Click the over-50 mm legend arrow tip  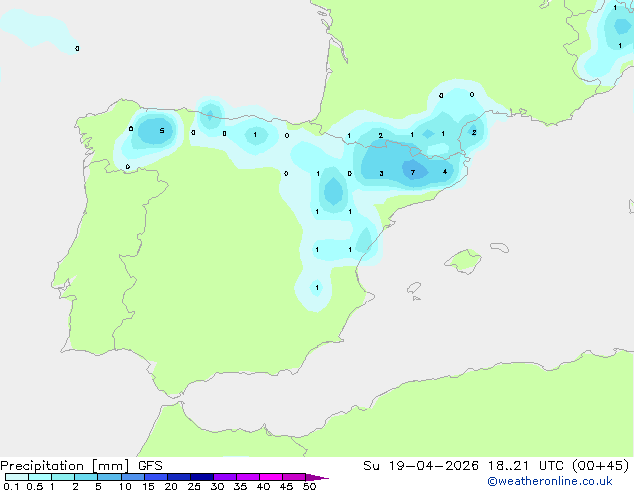point(317,477)
